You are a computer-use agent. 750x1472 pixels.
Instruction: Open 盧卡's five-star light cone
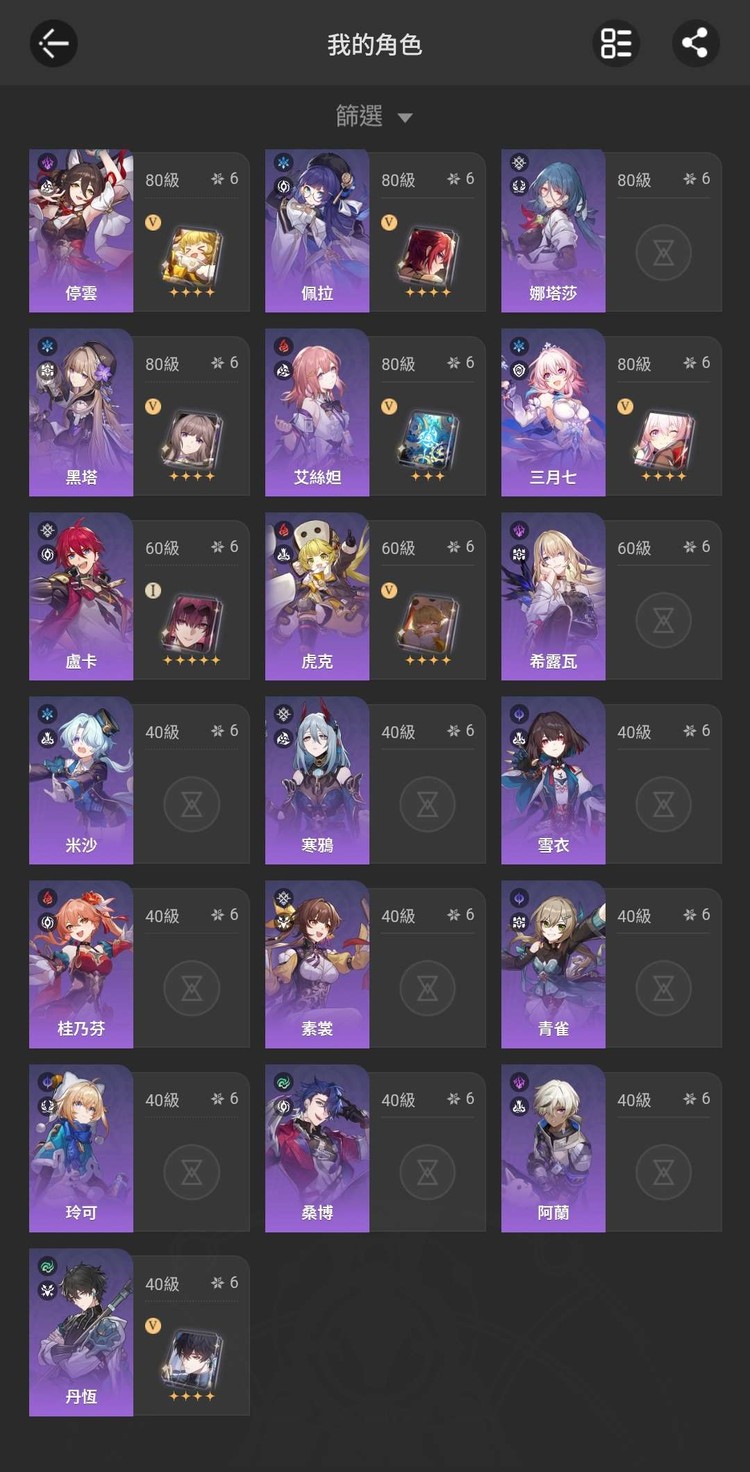[192, 623]
